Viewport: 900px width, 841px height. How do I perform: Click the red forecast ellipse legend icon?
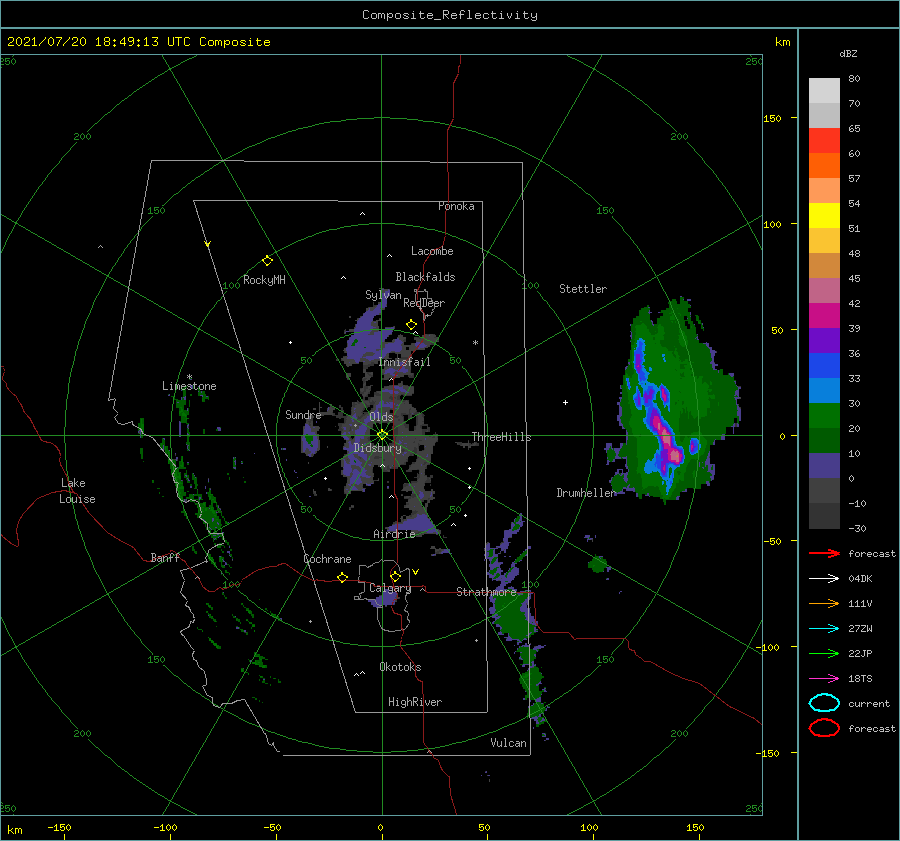click(x=824, y=728)
